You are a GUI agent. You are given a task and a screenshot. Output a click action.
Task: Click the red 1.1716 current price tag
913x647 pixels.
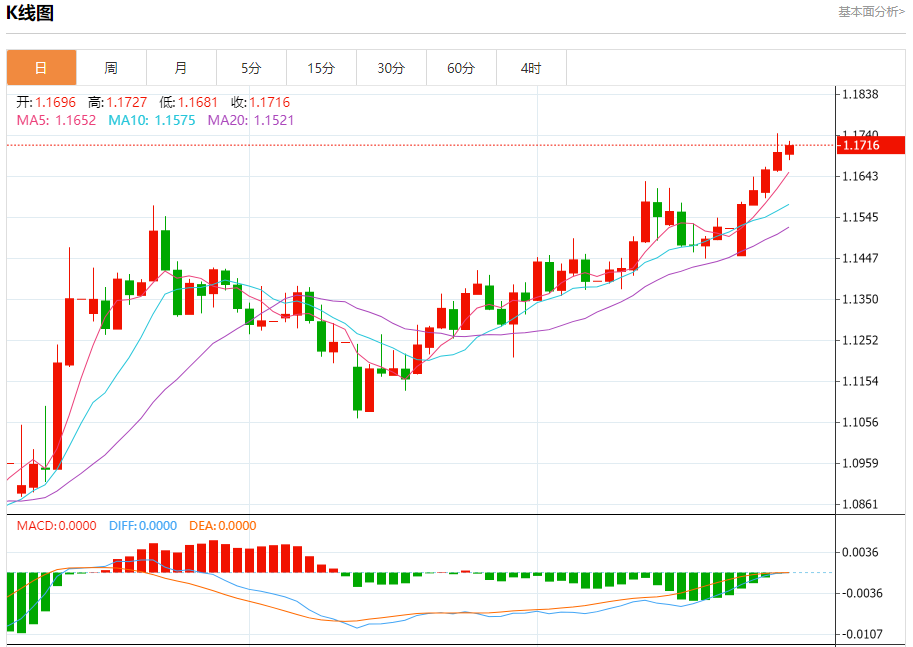[870, 145]
